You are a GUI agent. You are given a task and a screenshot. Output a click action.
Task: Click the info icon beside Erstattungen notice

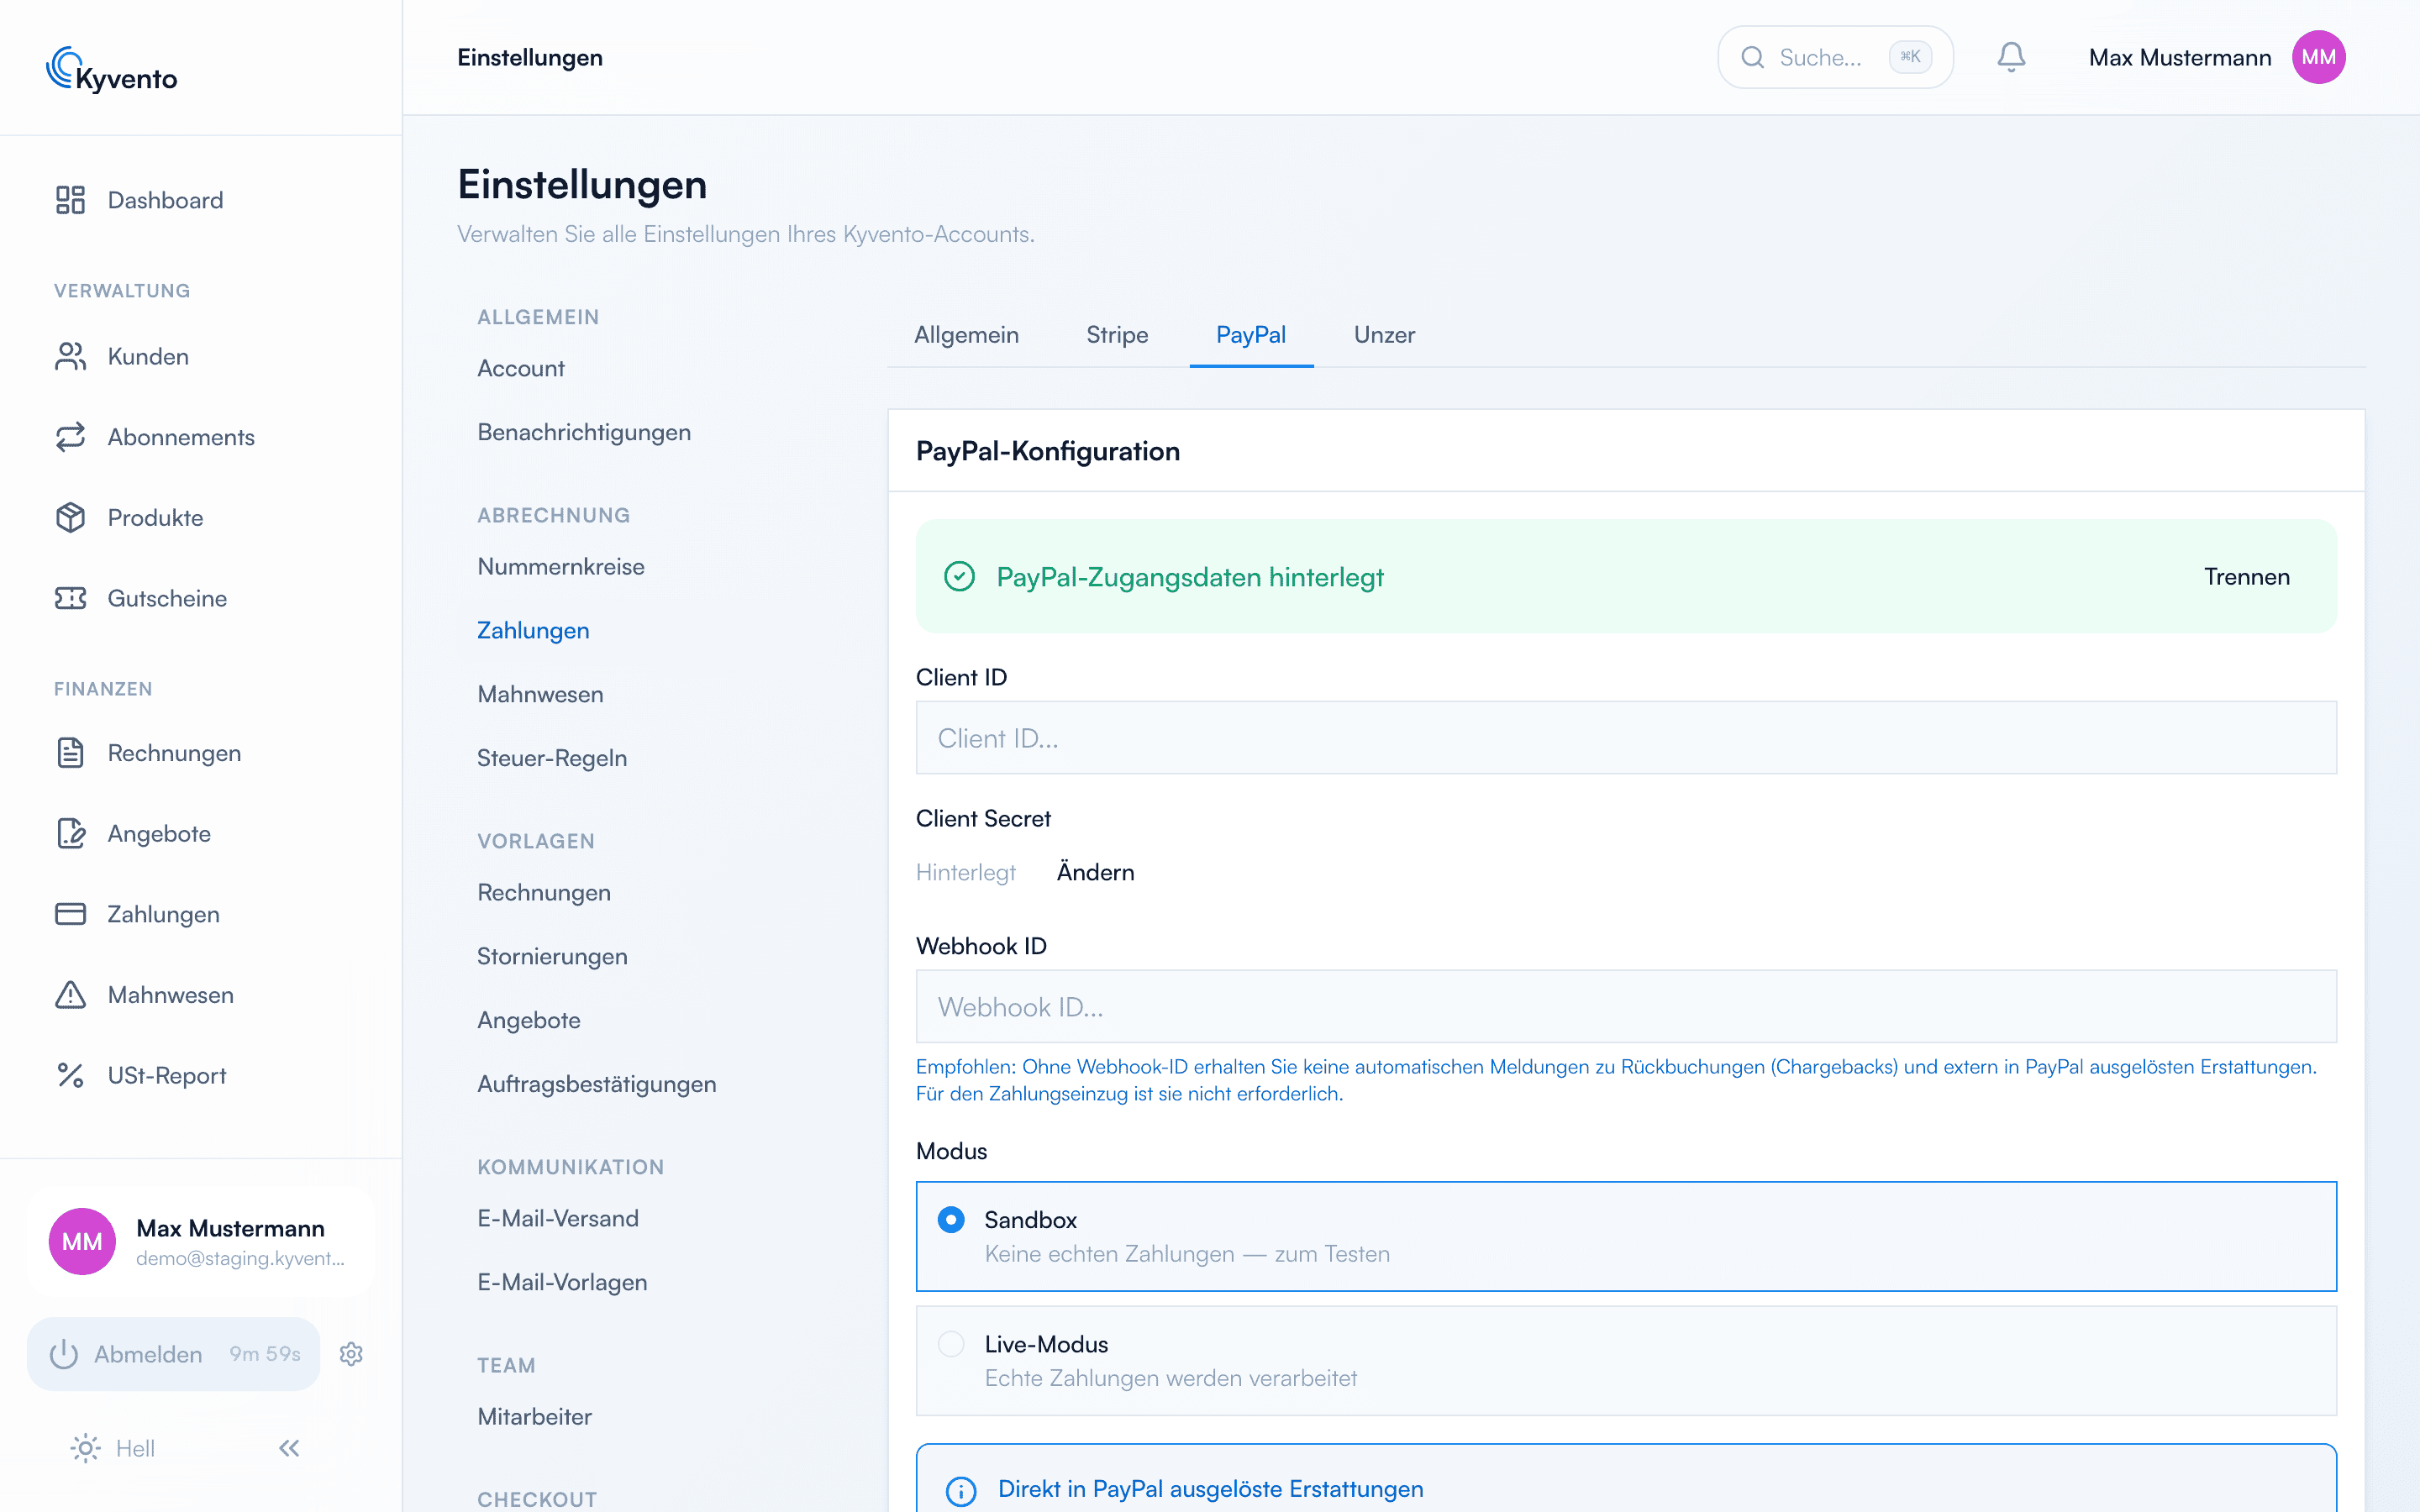(x=961, y=1491)
